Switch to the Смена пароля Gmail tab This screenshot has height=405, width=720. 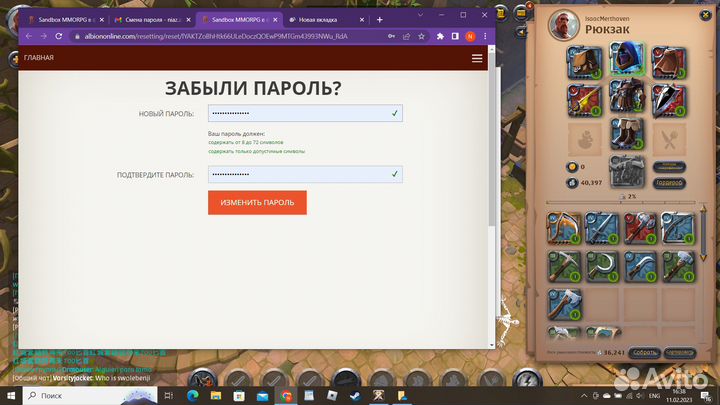point(153,20)
